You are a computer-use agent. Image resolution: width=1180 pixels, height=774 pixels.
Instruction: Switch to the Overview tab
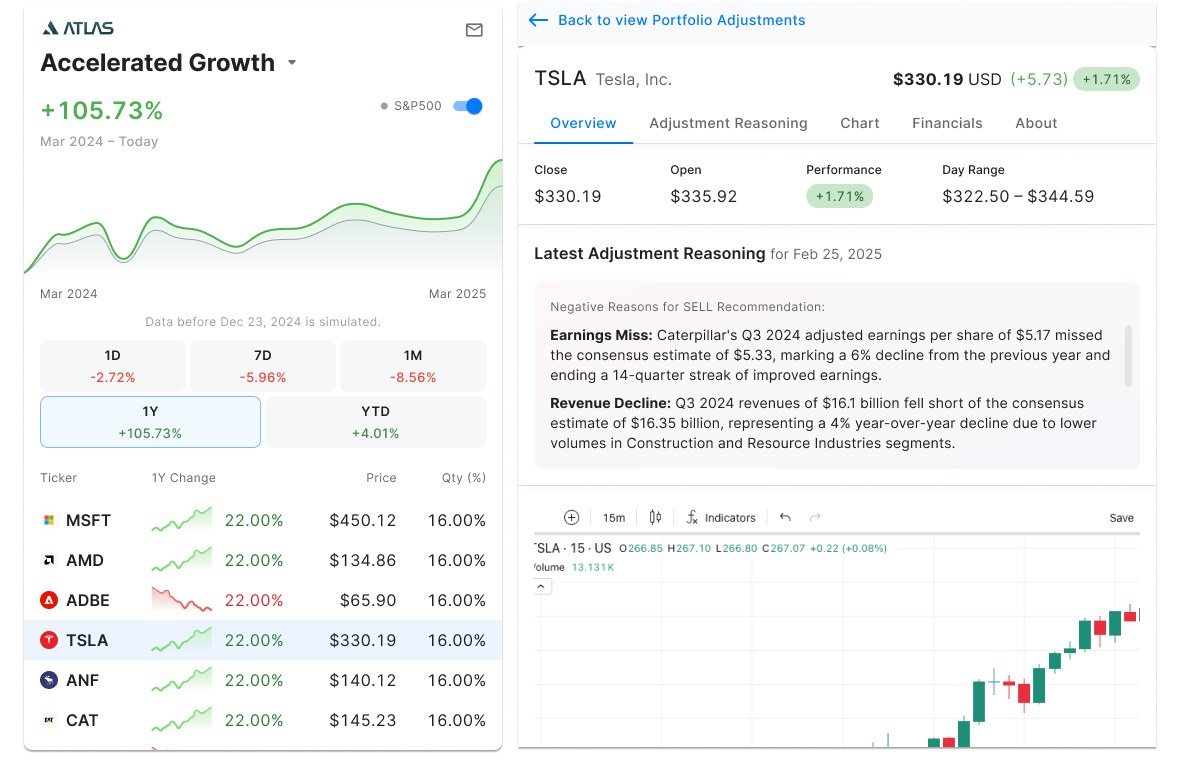click(583, 123)
